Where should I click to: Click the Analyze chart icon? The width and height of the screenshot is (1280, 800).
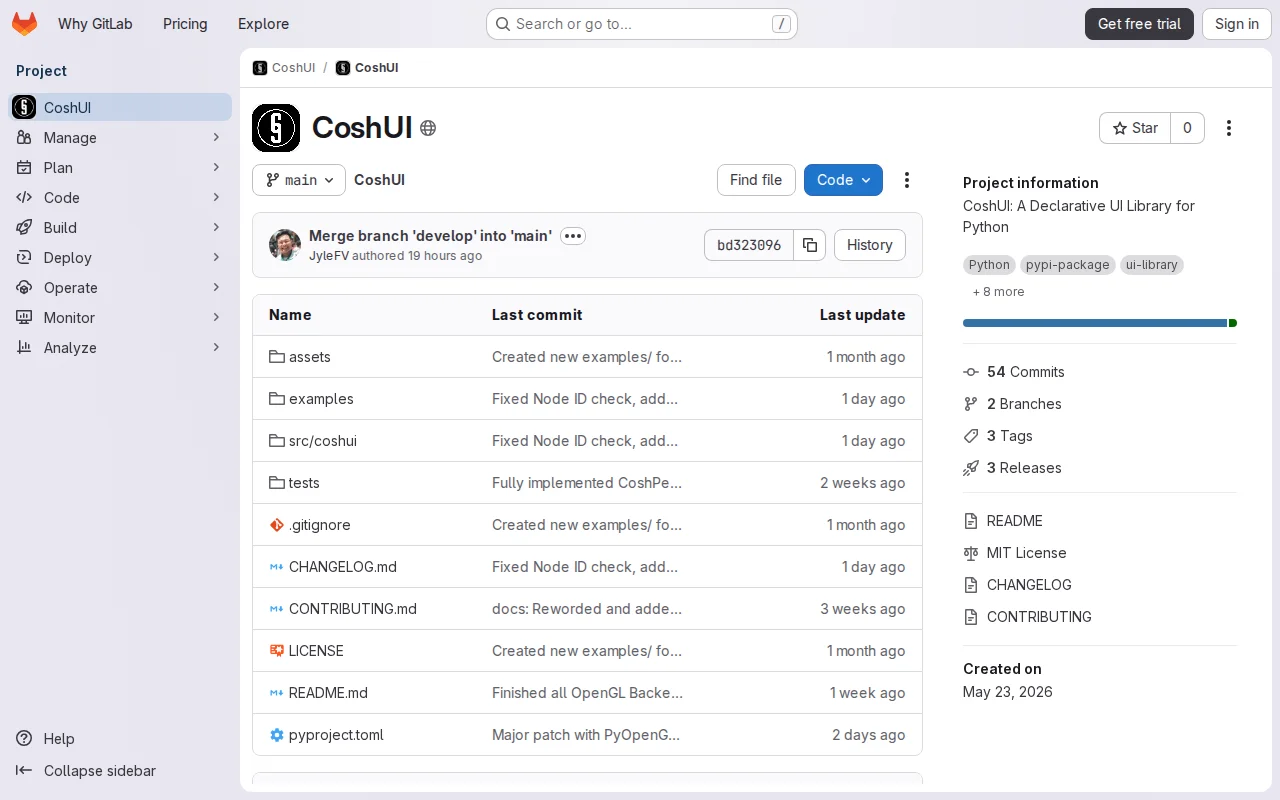tap(24, 347)
